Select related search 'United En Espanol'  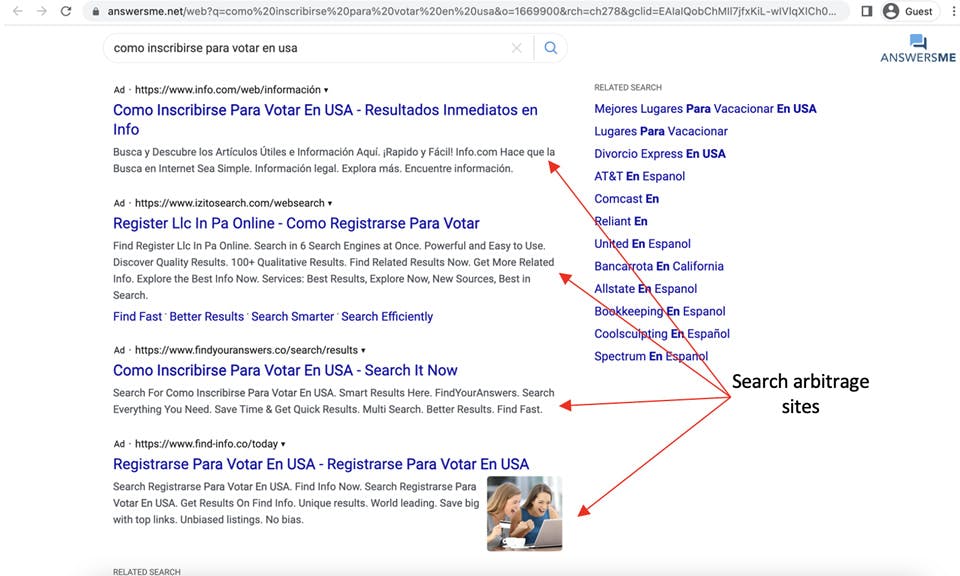[x=642, y=244]
